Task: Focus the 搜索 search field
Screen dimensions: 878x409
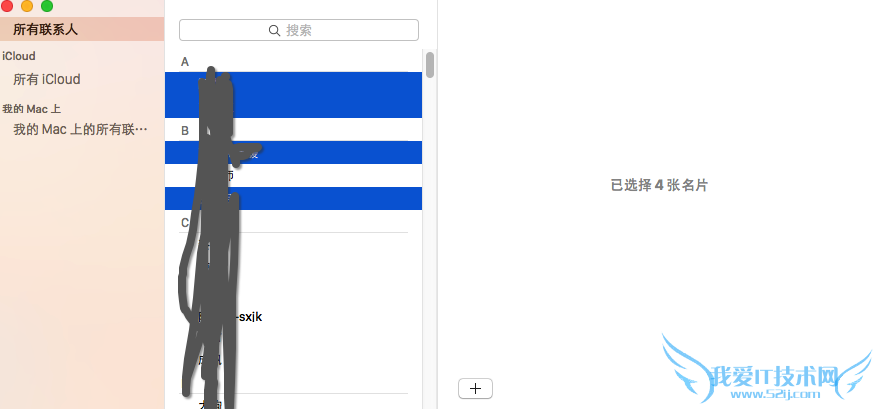Action: pyautogui.click(x=298, y=30)
